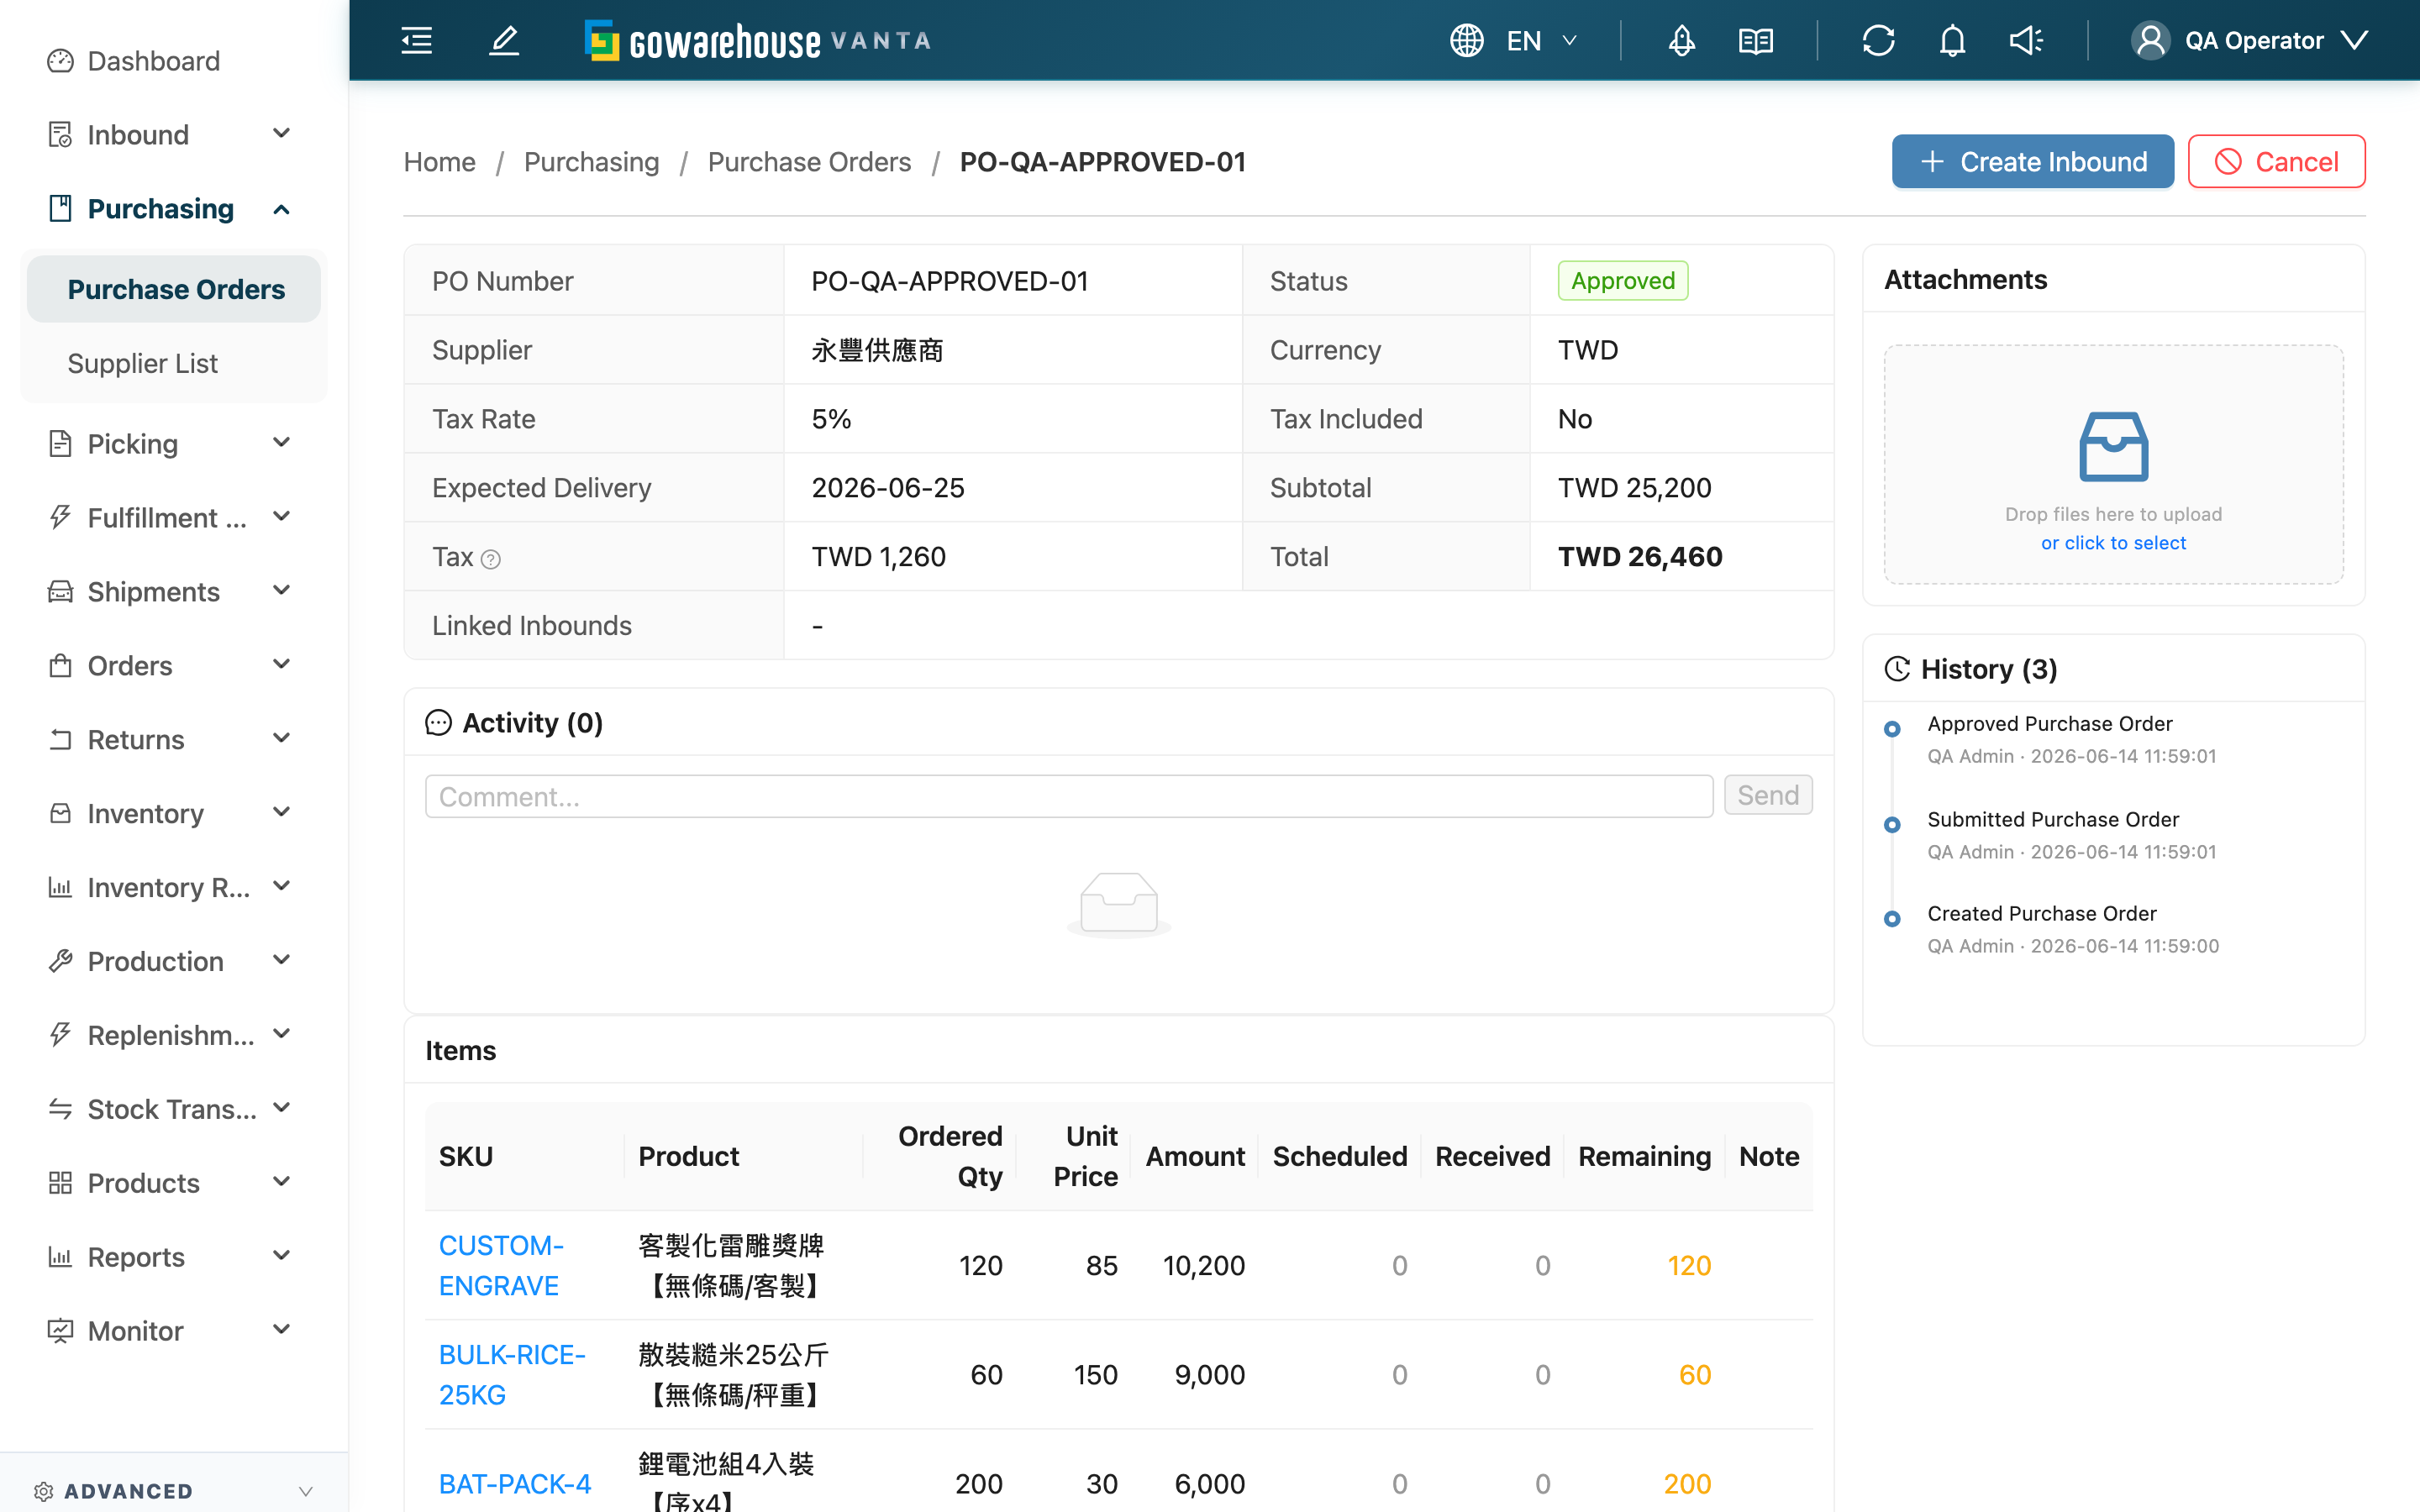Expand the Monitor menu chevron
Viewport: 2420px width, 1512px height.
tap(282, 1329)
